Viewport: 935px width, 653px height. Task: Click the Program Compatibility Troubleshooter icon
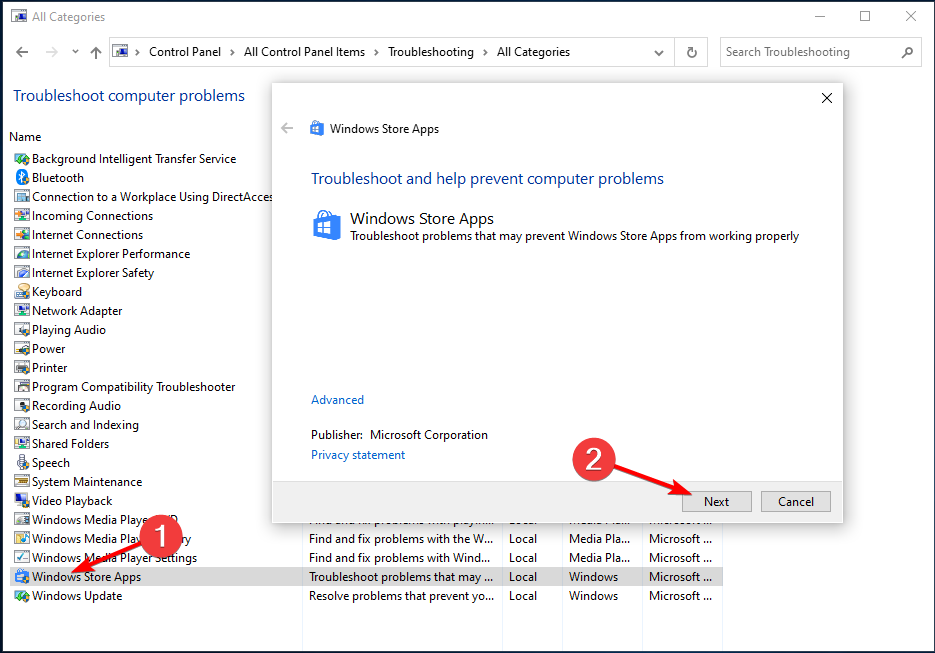tap(22, 387)
